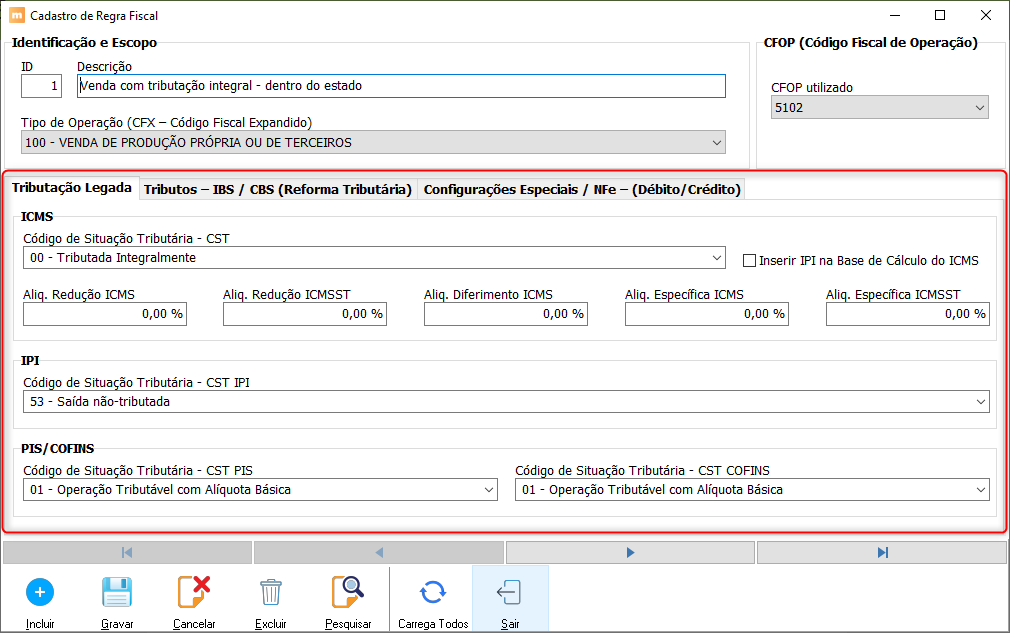Jump to last record navigation arrow
The width and height of the screenshot is (1010, 633).
click(882, 553)
